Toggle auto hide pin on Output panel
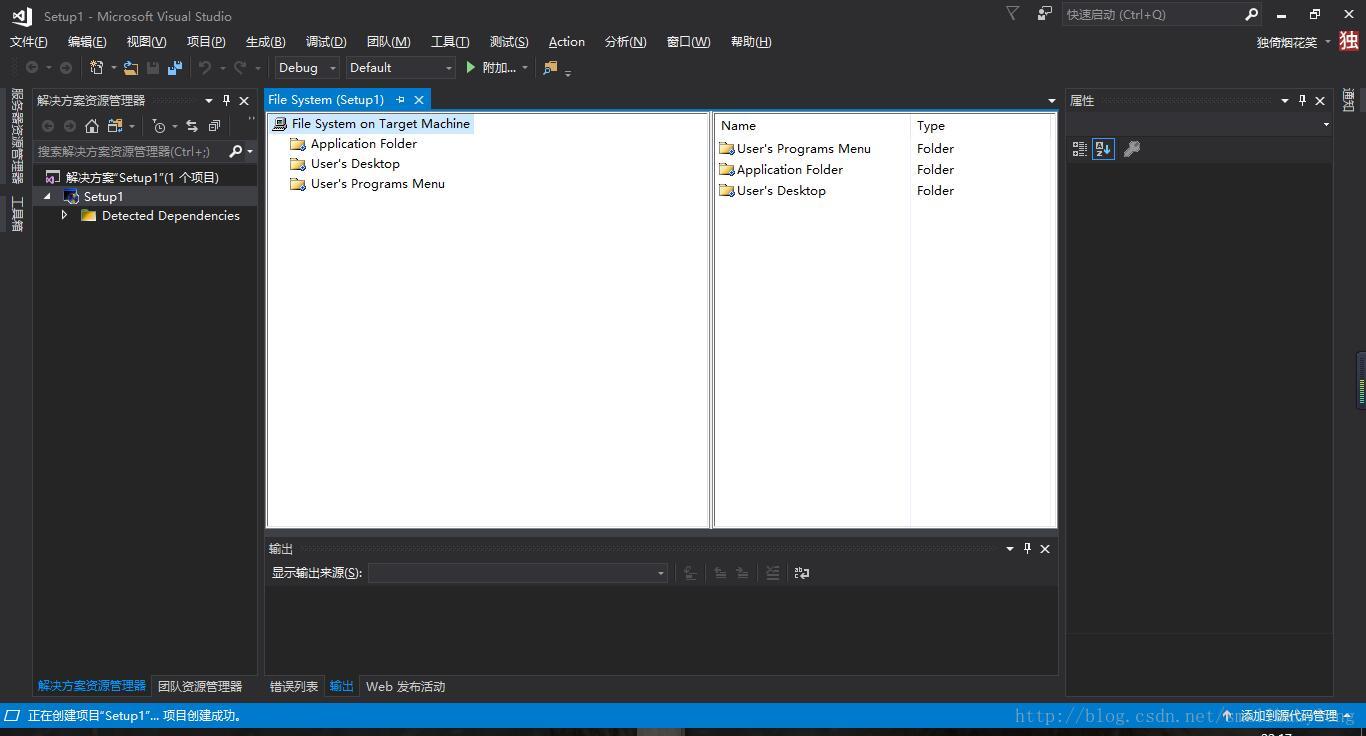This screenshot has height=736, width=1366. click(1027, 549)
